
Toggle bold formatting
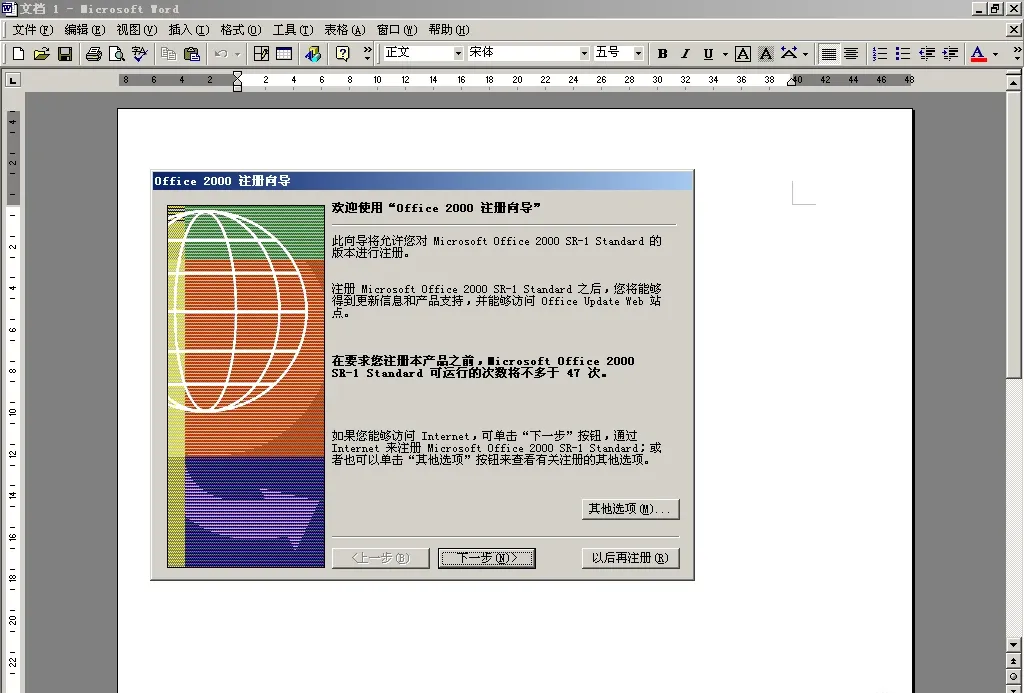click(662, 54)
